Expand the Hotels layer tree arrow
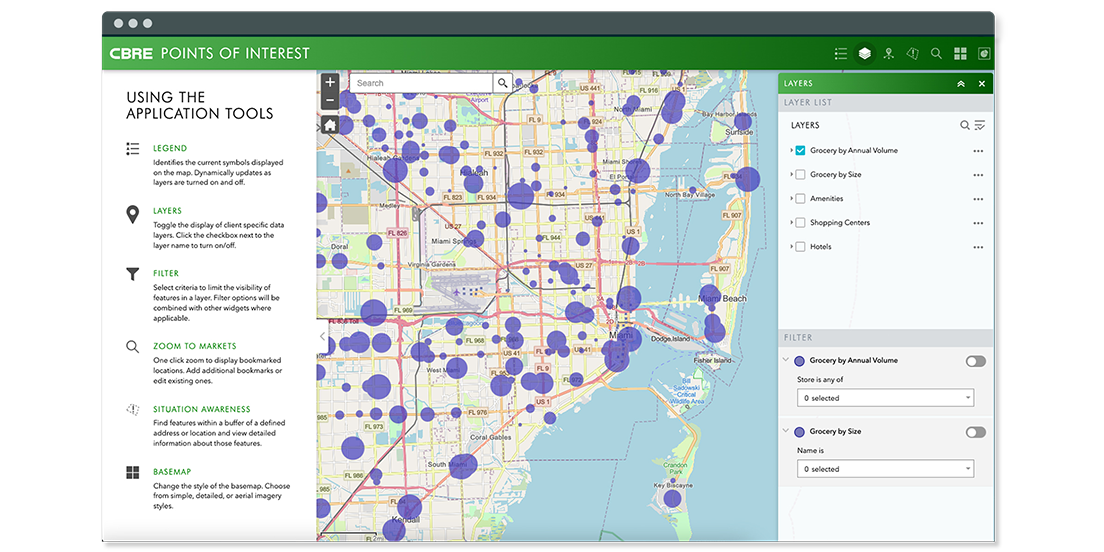This screenshot has height=552, width=1104. click(791, 247)
